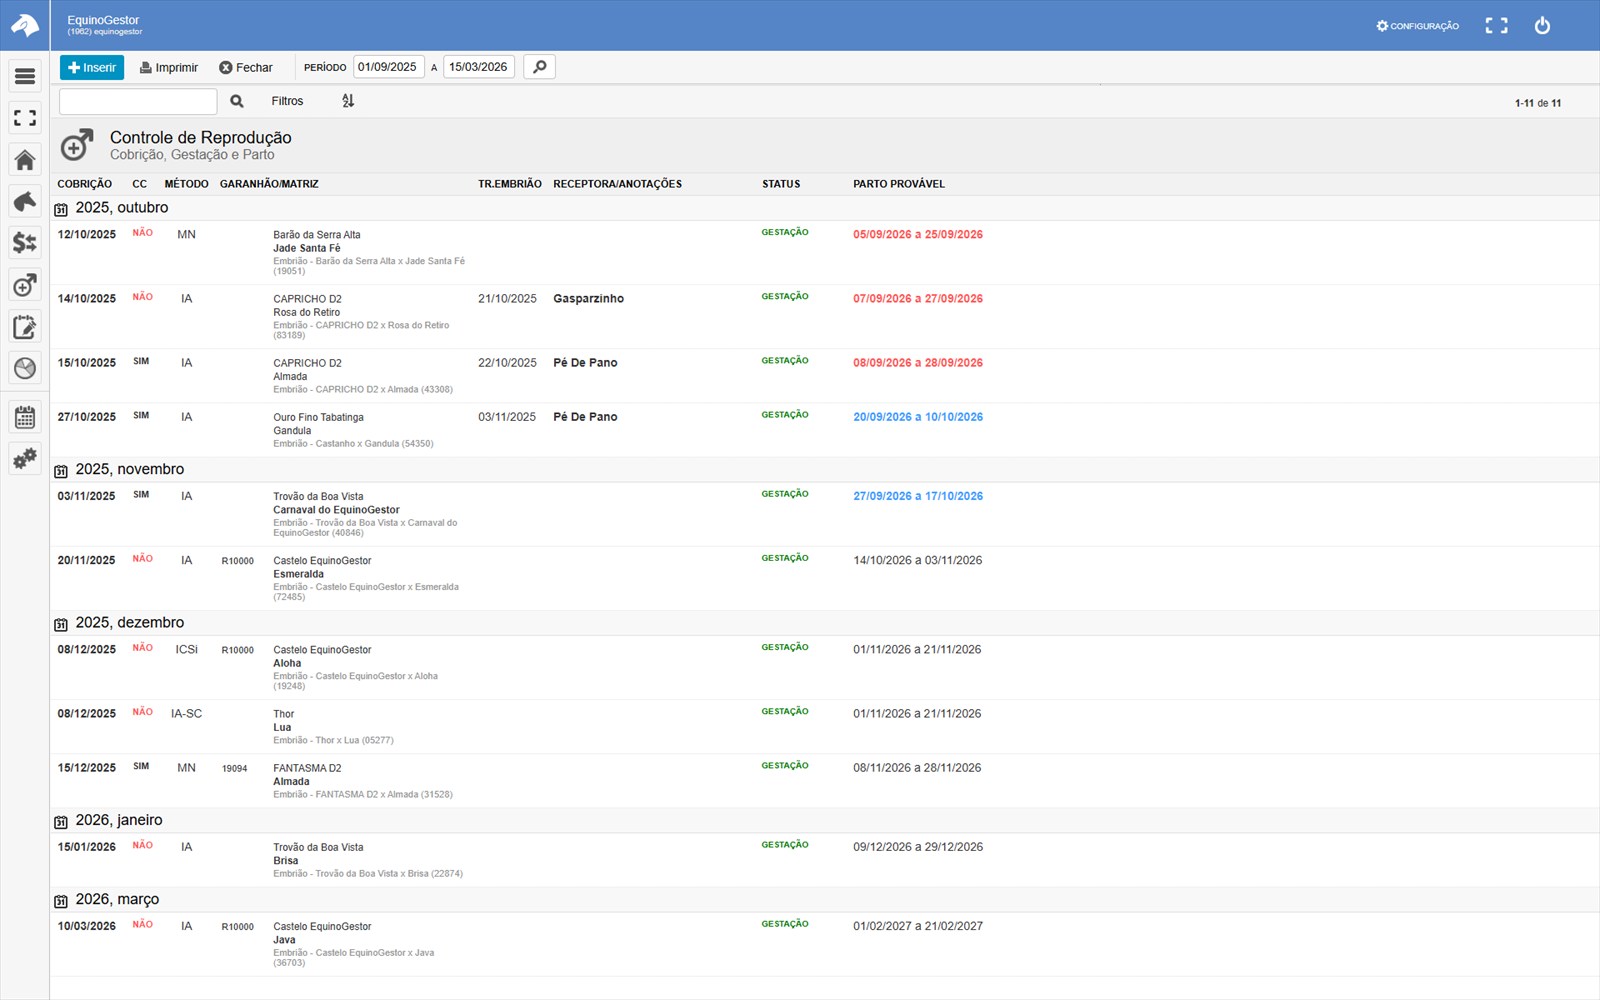
Task: Open the calendar icon in sidebar
Action: (25, 417)
